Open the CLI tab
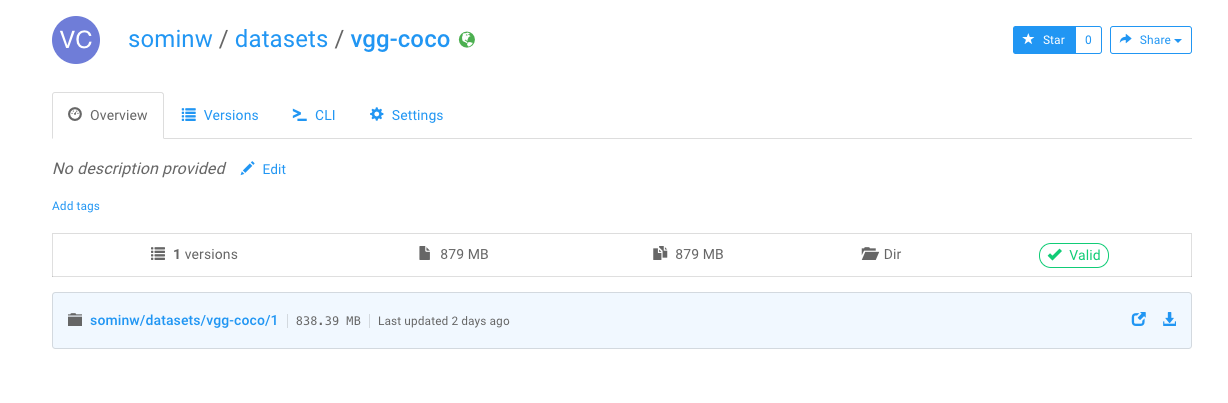 (x=313, y=115)
